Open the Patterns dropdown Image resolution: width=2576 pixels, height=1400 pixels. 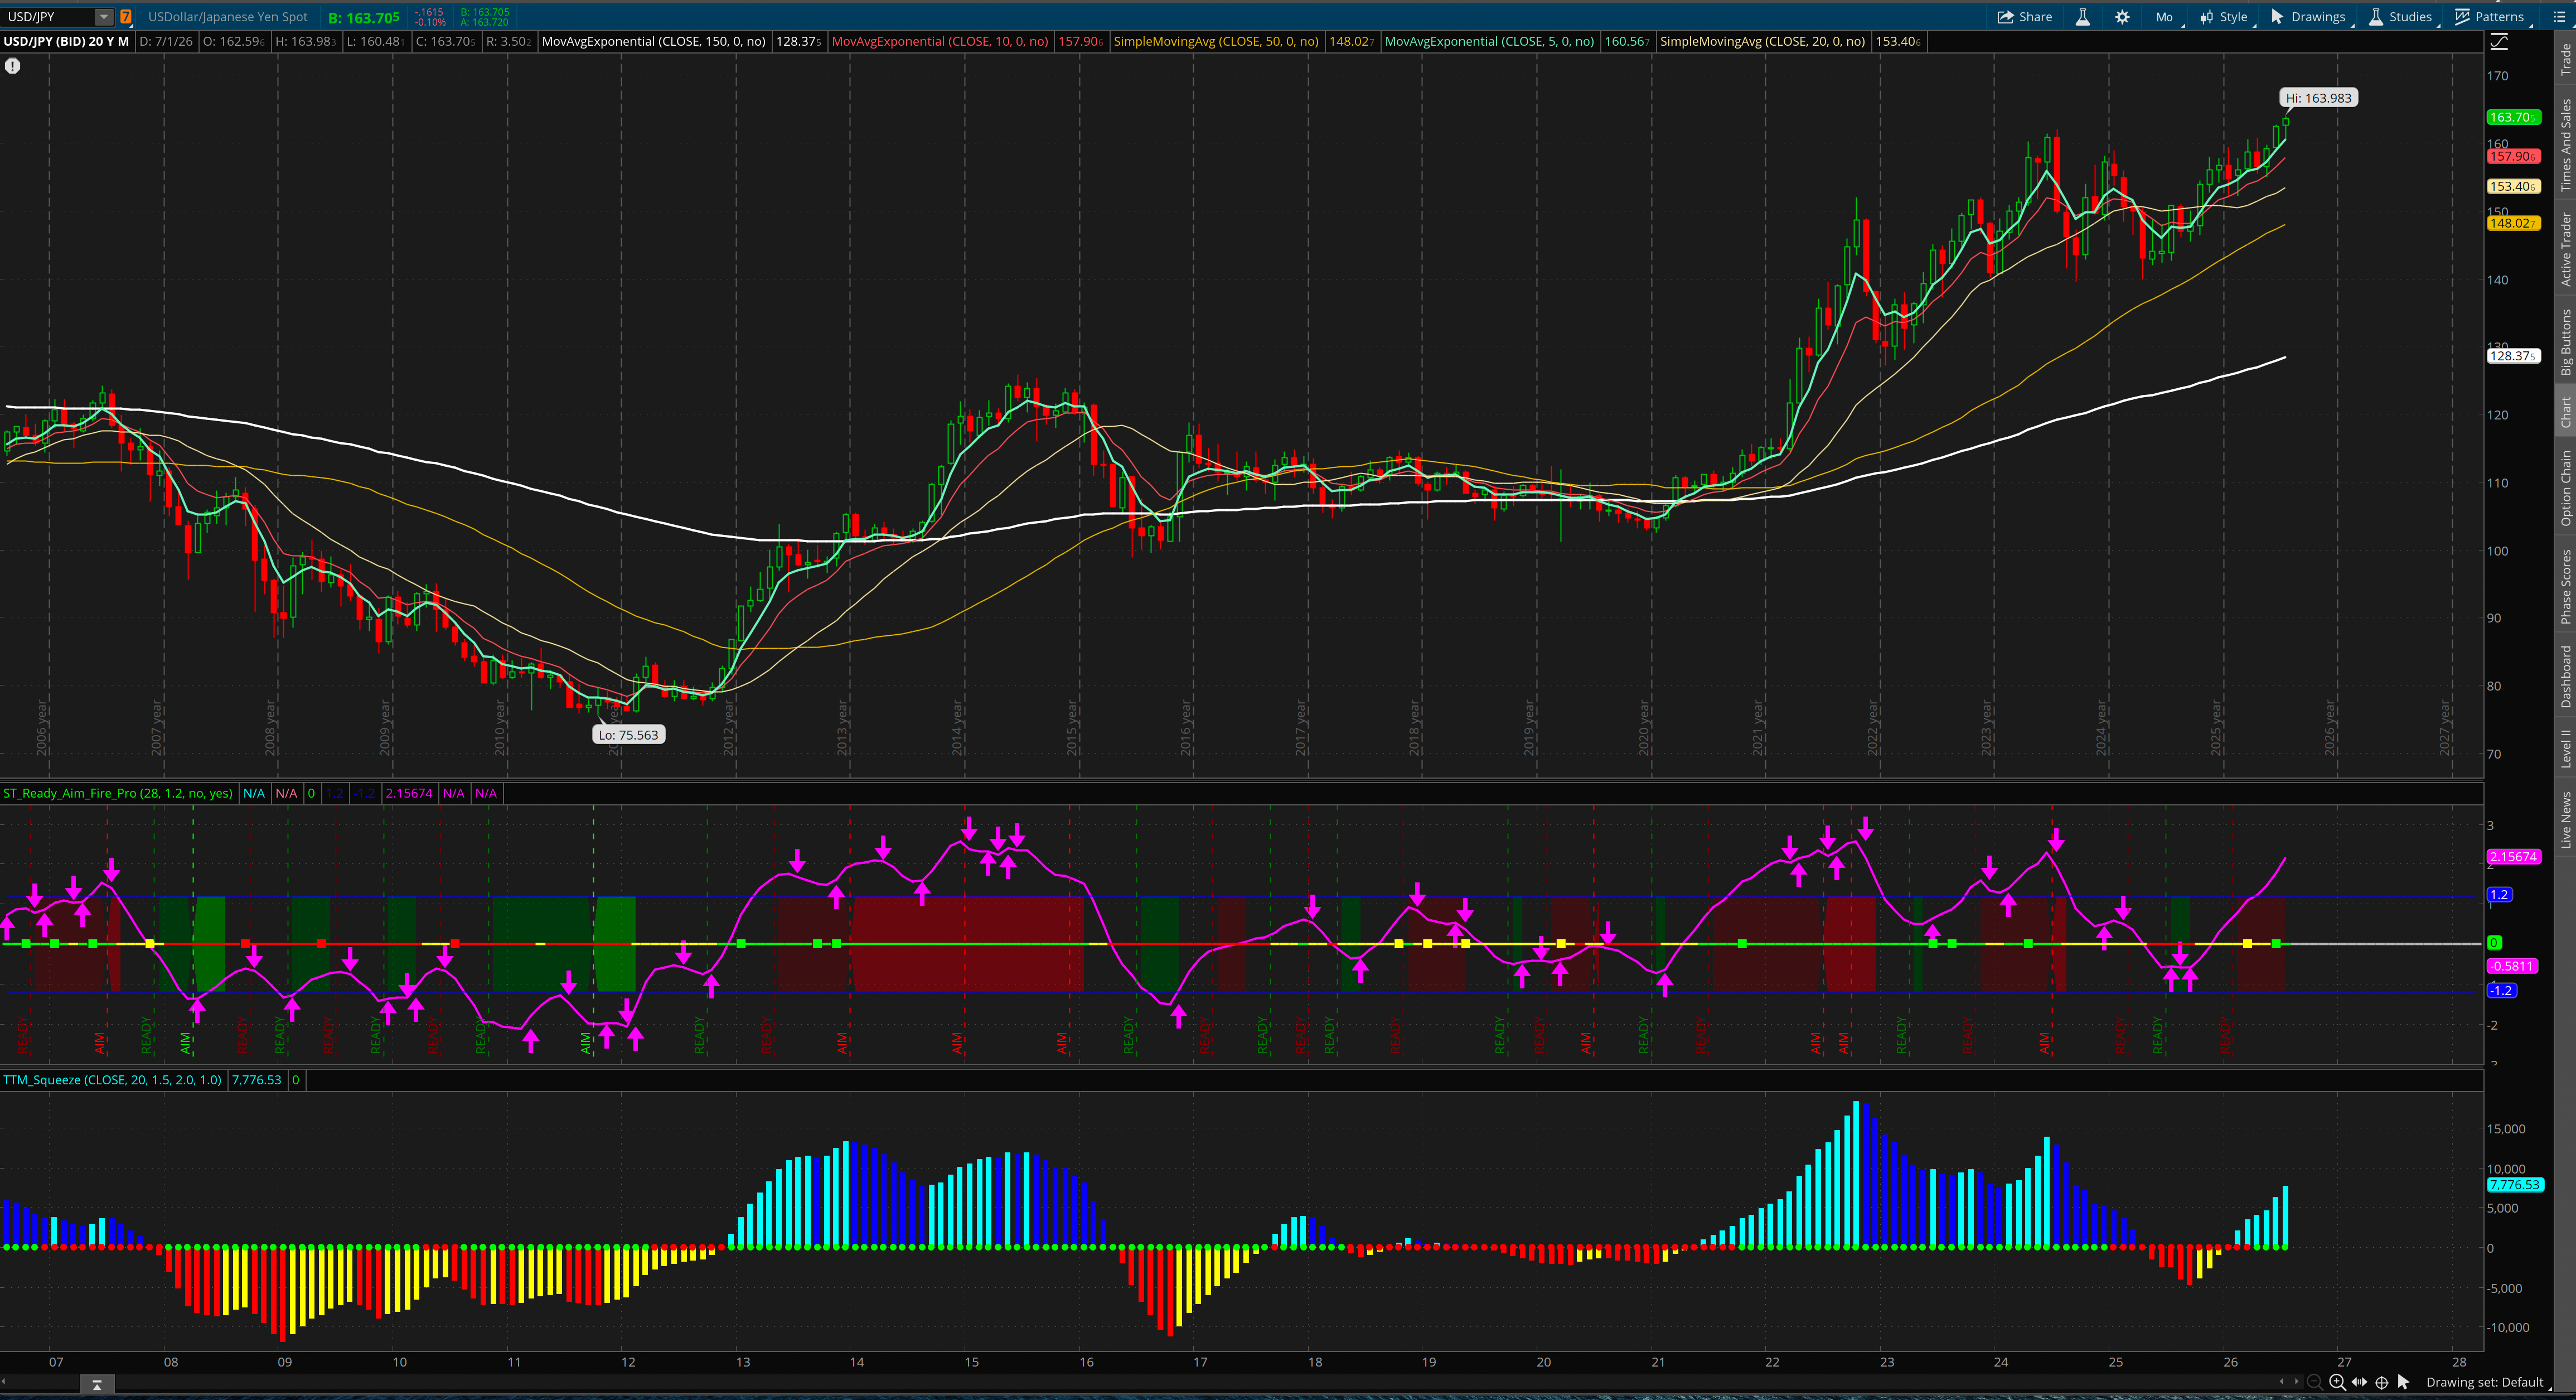click(x=2490, y=17)
